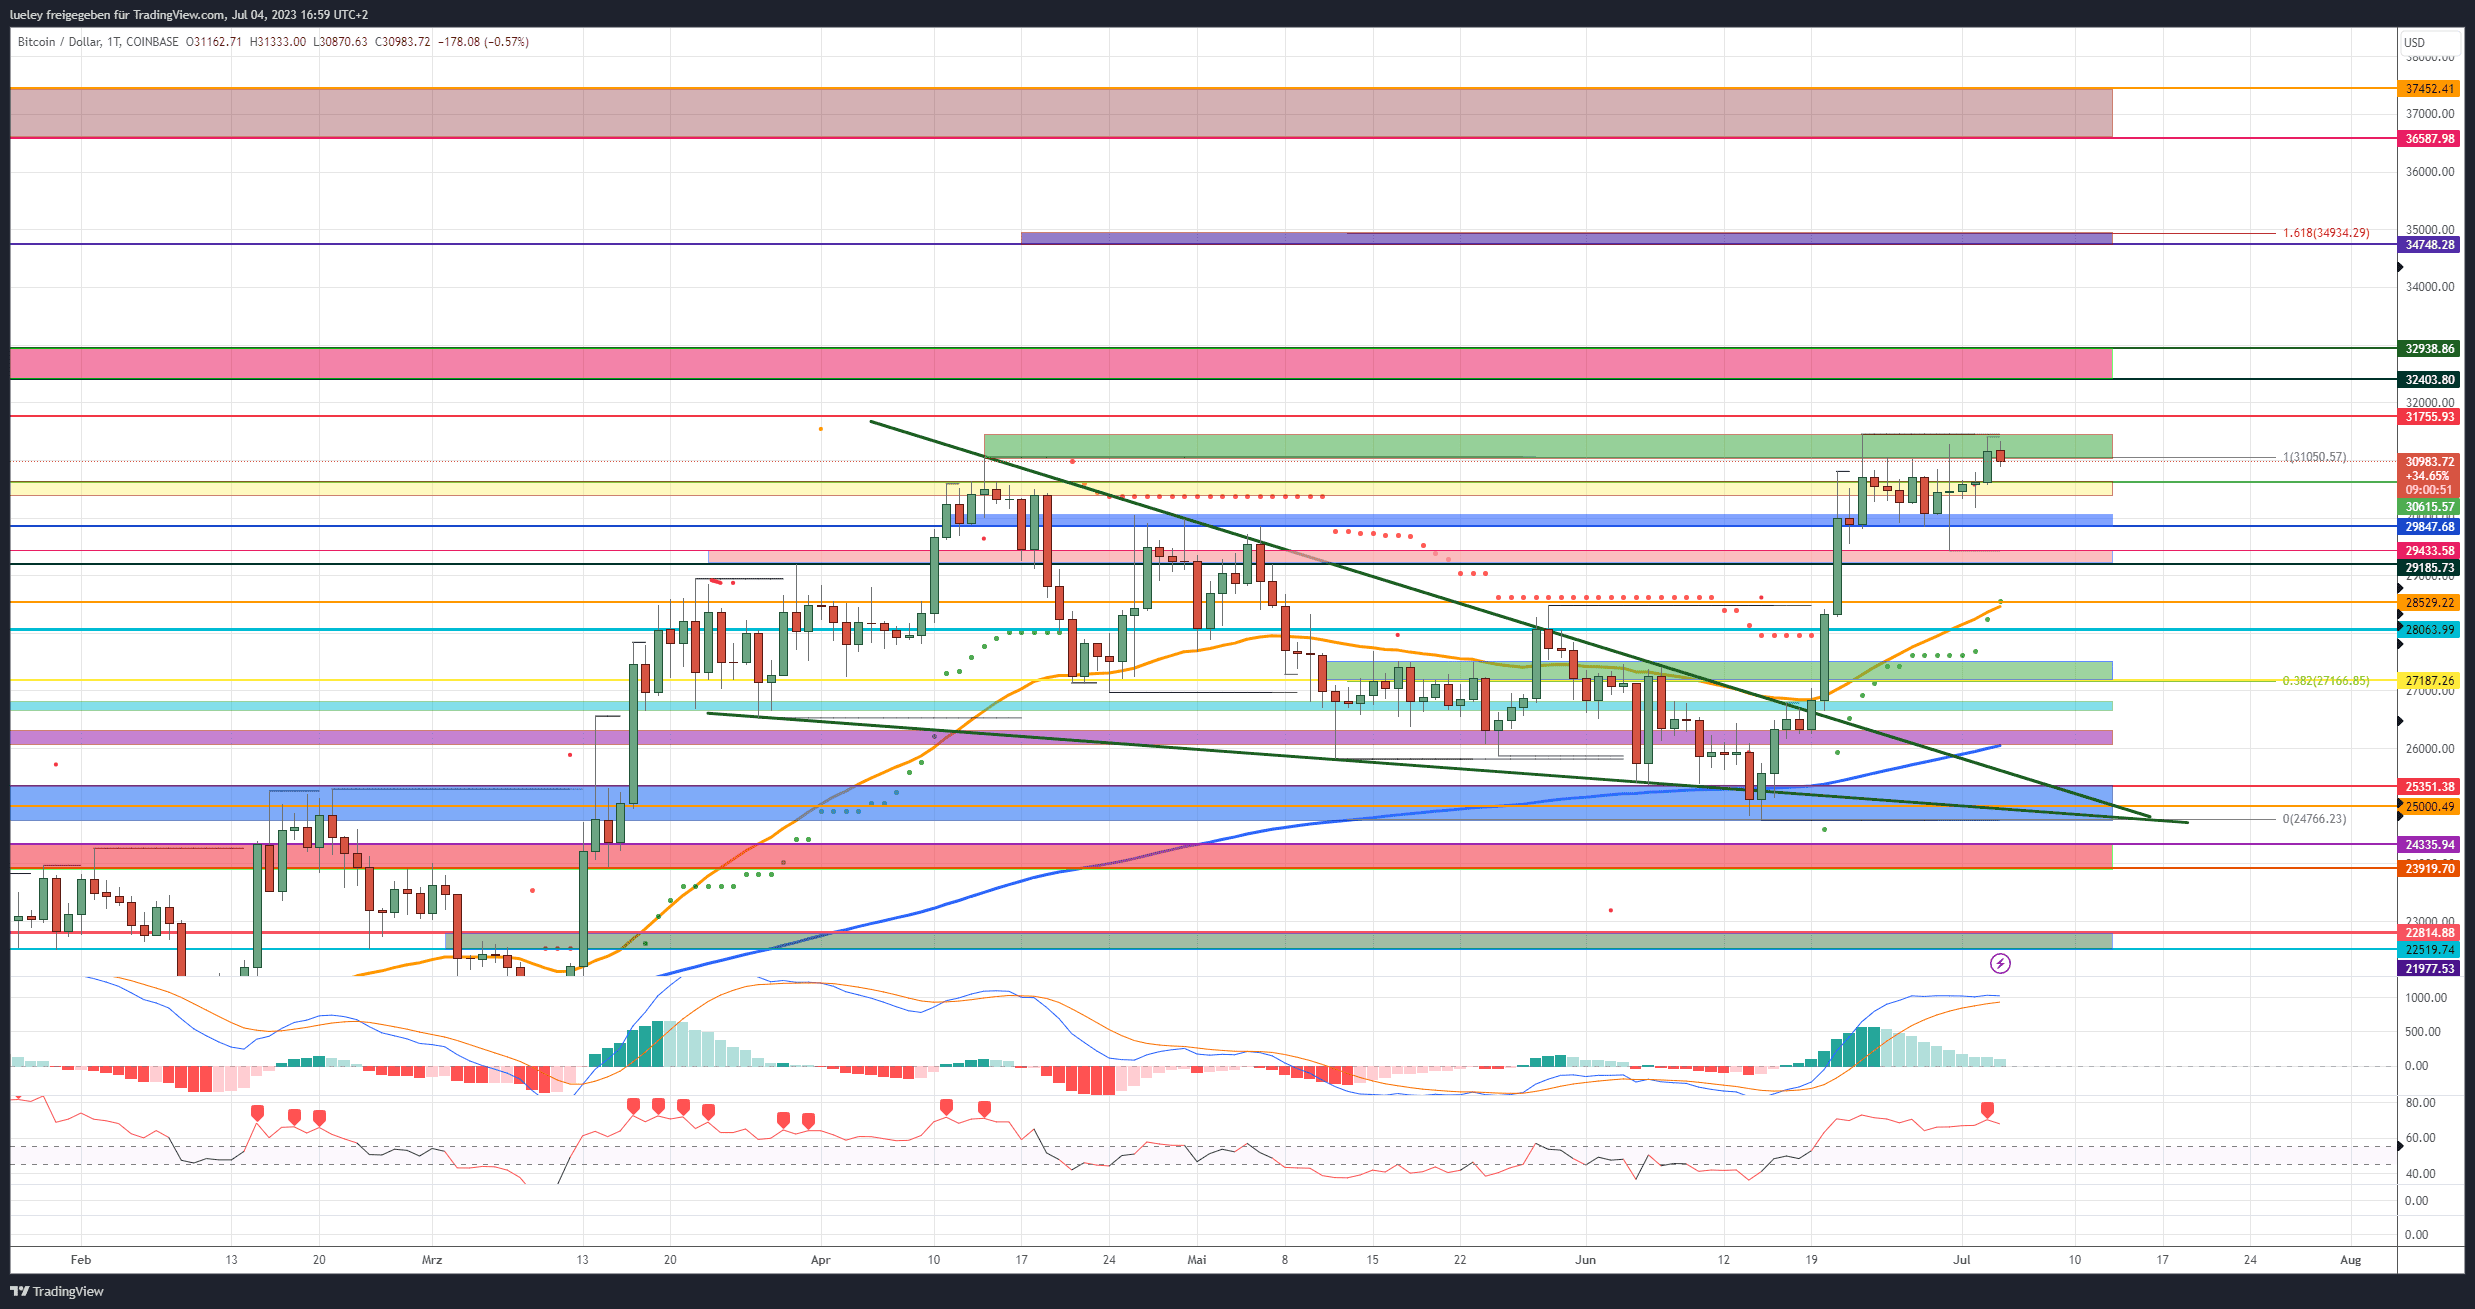This screenshot has height=1309, width=2475.
Task: Click the purple lightning event icon
Action: [2000, 963]
